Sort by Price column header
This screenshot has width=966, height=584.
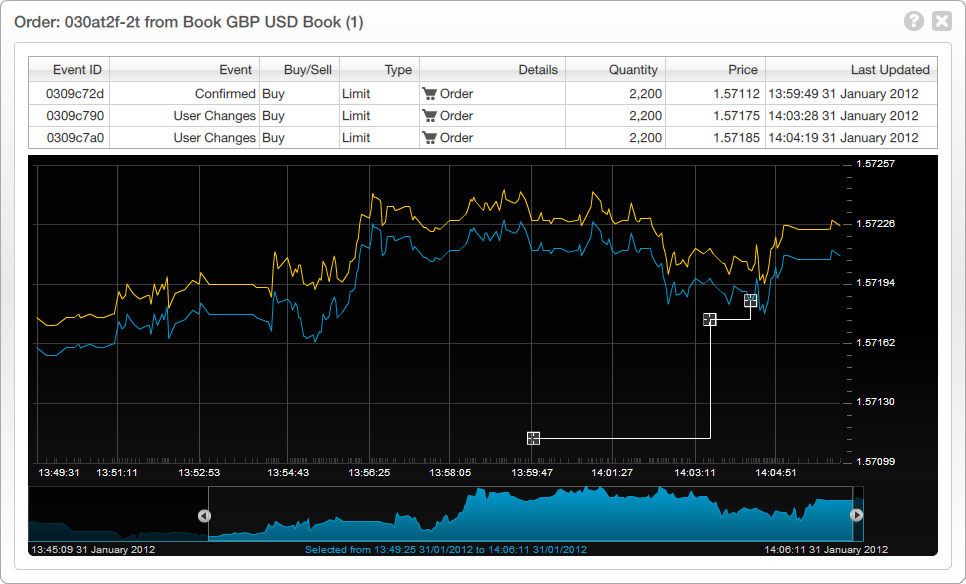point(715,70)
